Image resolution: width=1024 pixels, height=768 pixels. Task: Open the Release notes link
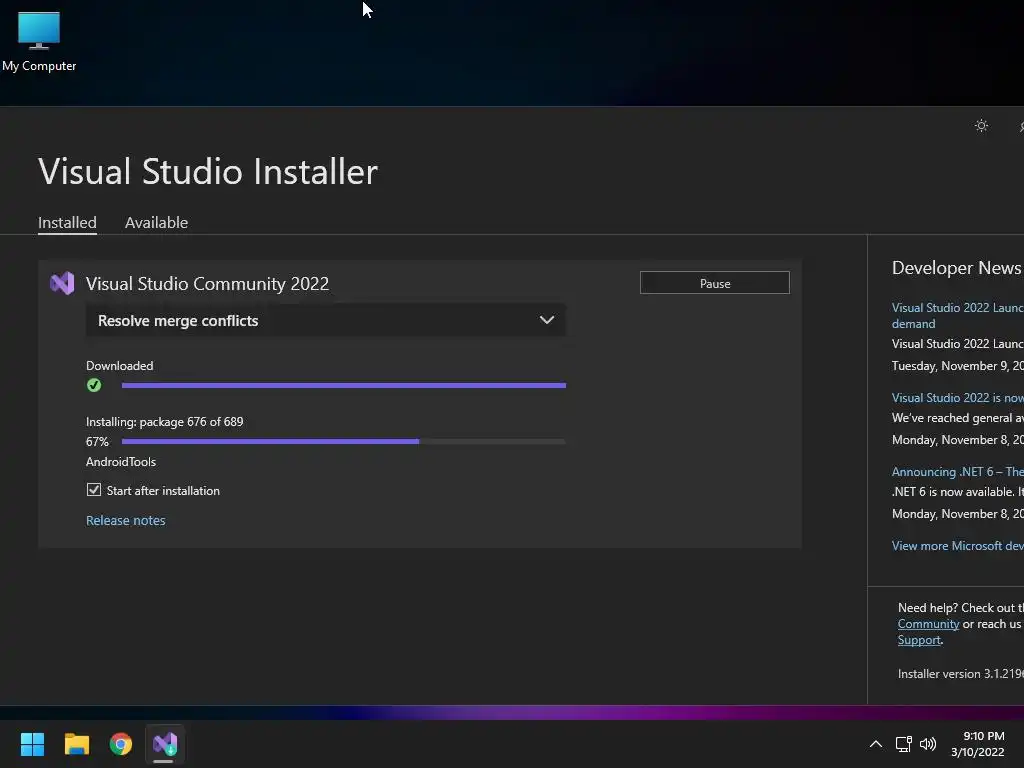coord(125,520)
